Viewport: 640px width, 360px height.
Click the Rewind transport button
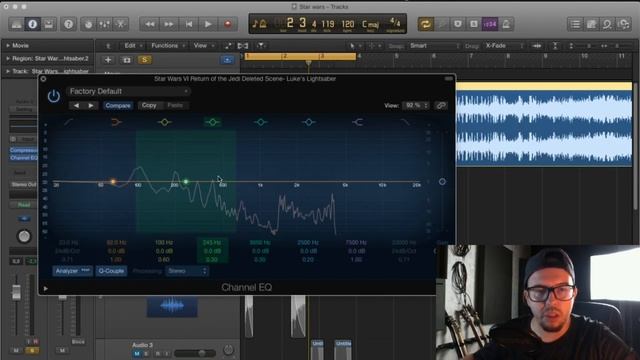(x=150, y=24)
